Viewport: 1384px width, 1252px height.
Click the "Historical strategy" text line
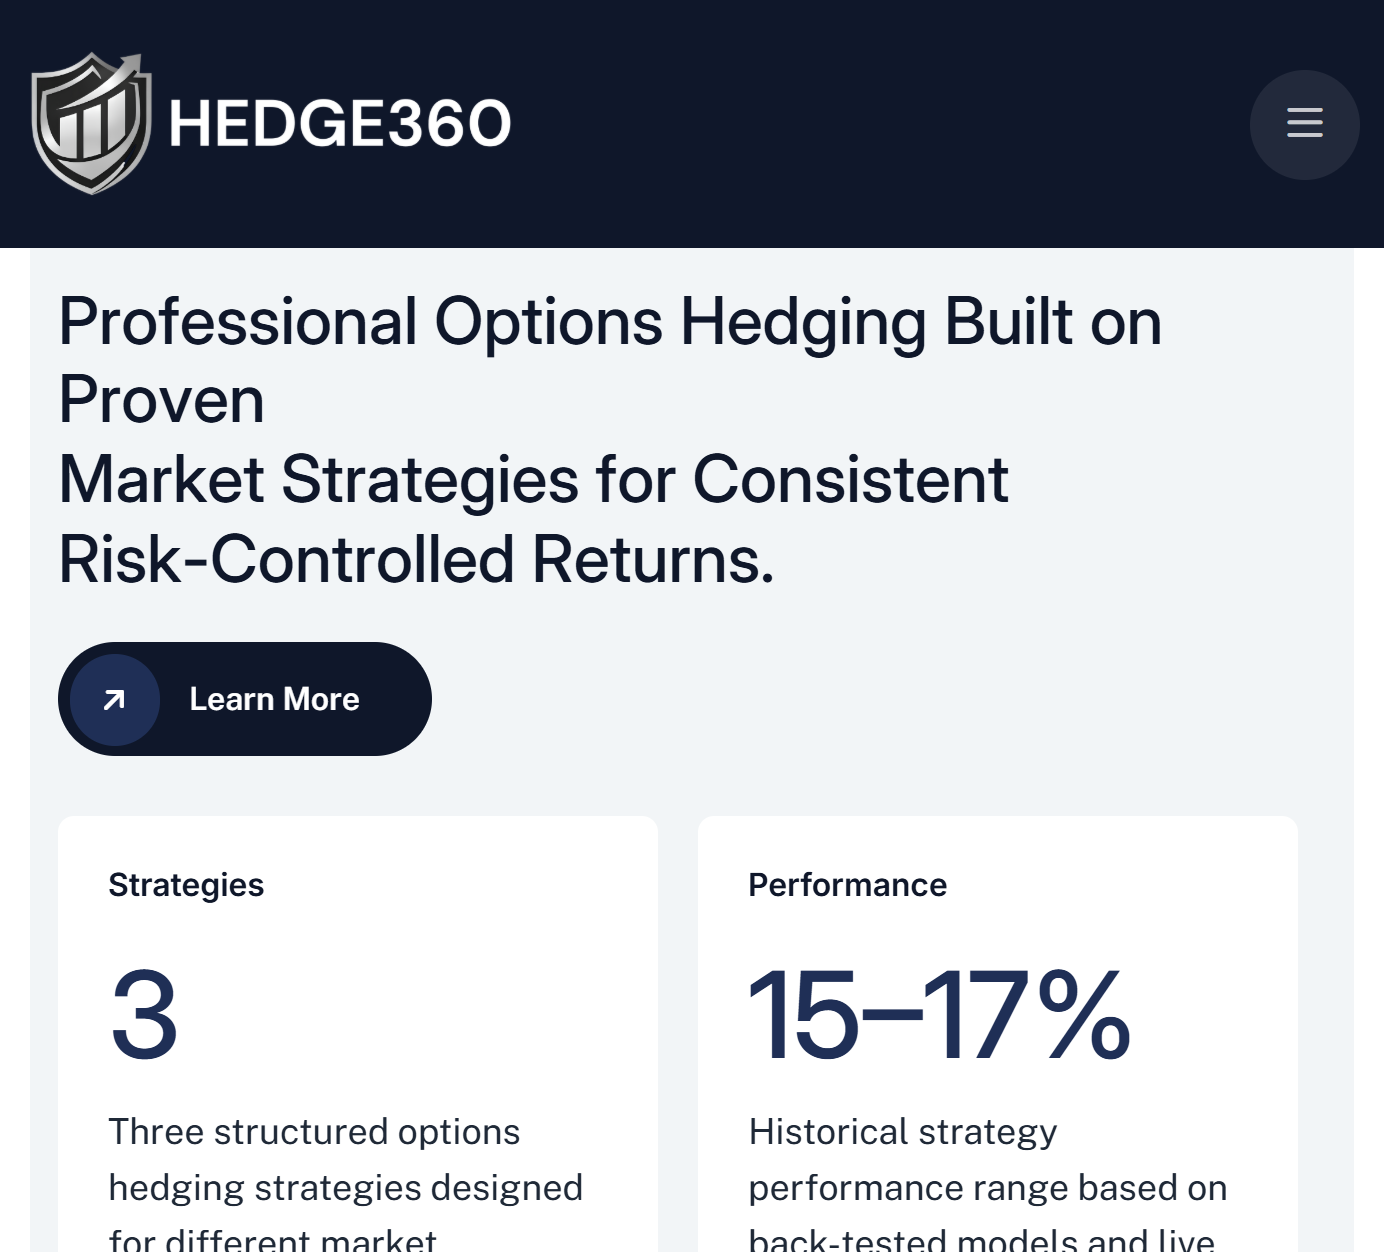(x=902, y=1132)
